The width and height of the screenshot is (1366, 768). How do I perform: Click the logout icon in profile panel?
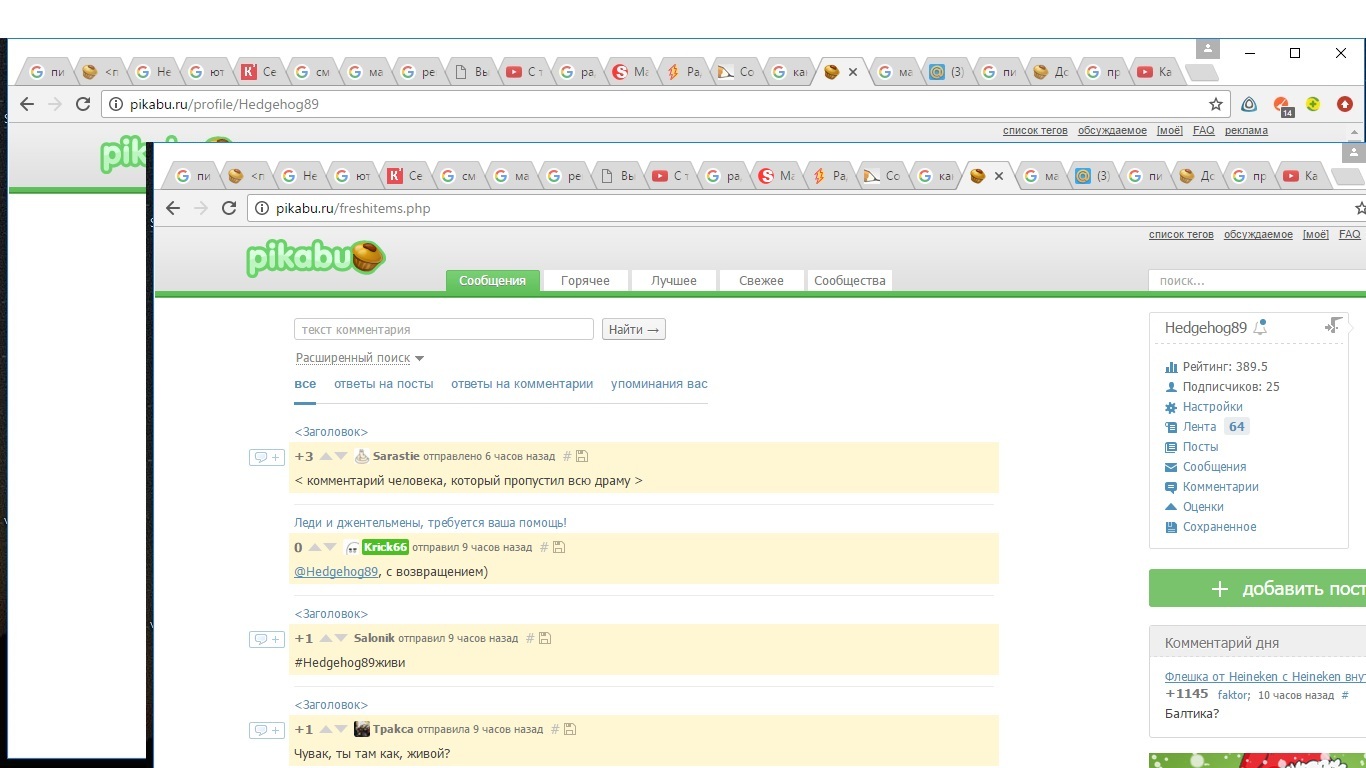1334,325
